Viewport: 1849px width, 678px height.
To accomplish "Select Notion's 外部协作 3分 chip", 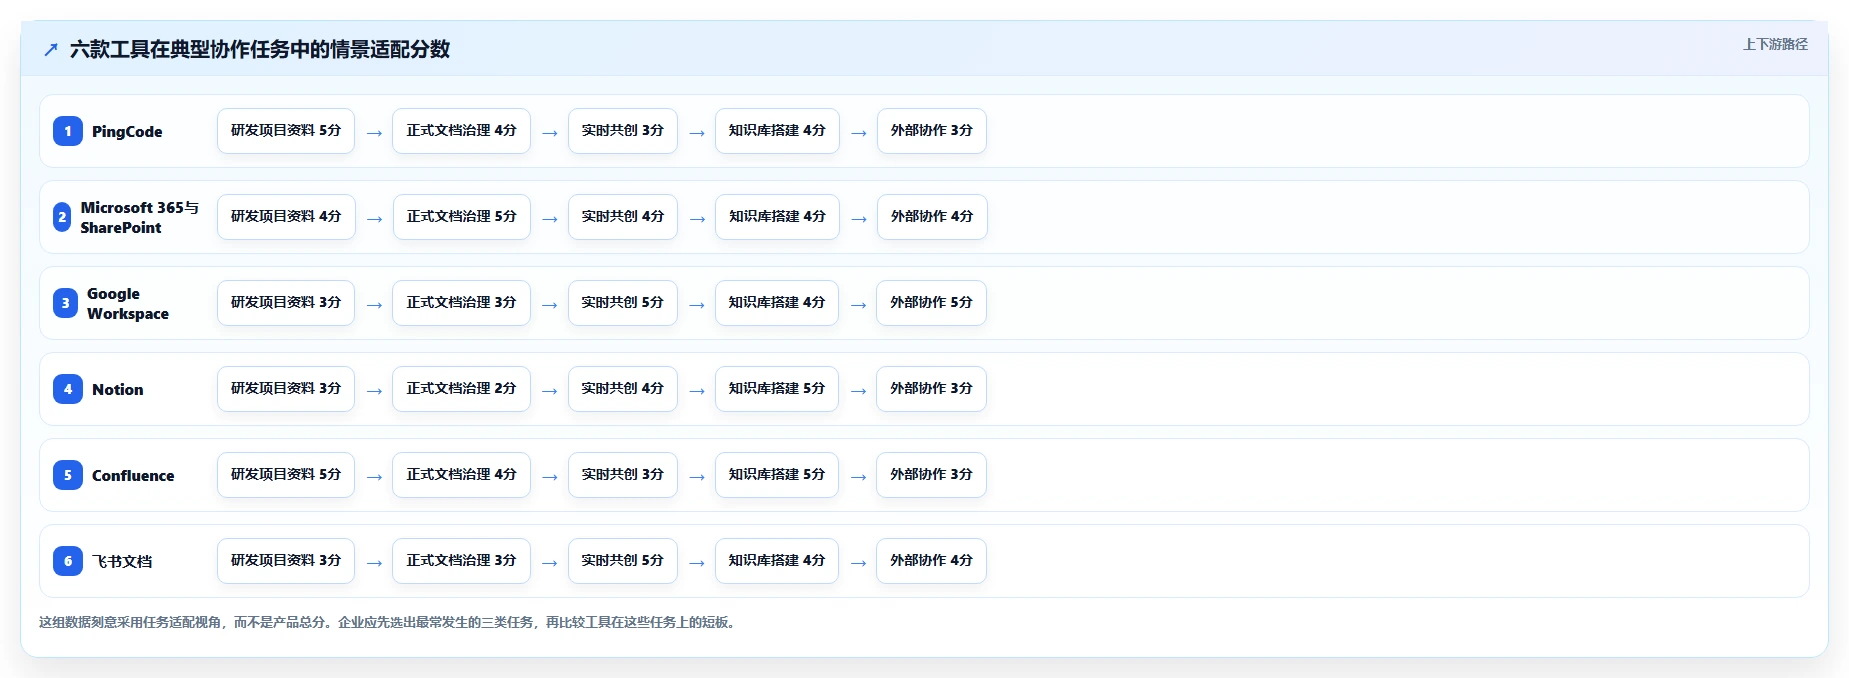I will tap(932, 389).
